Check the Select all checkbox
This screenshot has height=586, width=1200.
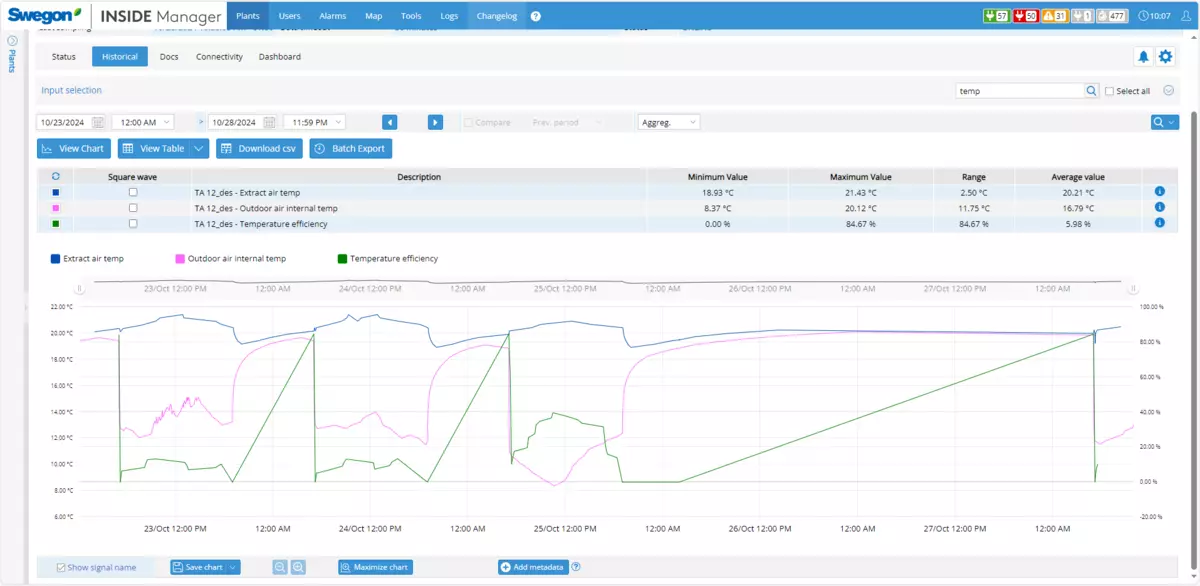click(1109, 91)
